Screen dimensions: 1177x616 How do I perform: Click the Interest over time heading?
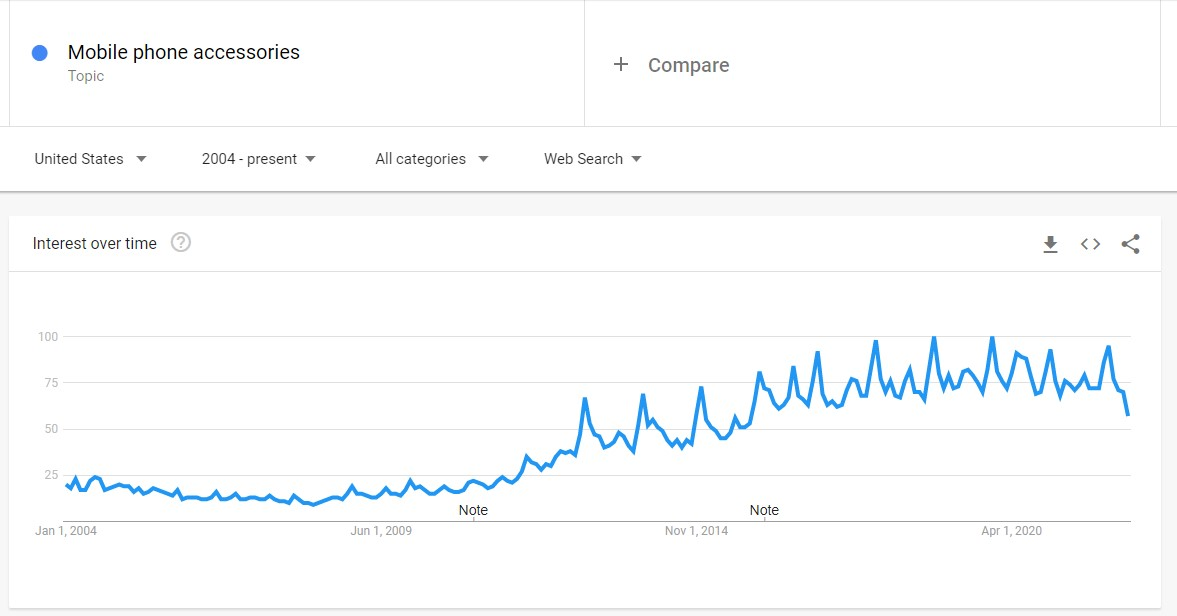pyautogui.click(x=95, y=243)
